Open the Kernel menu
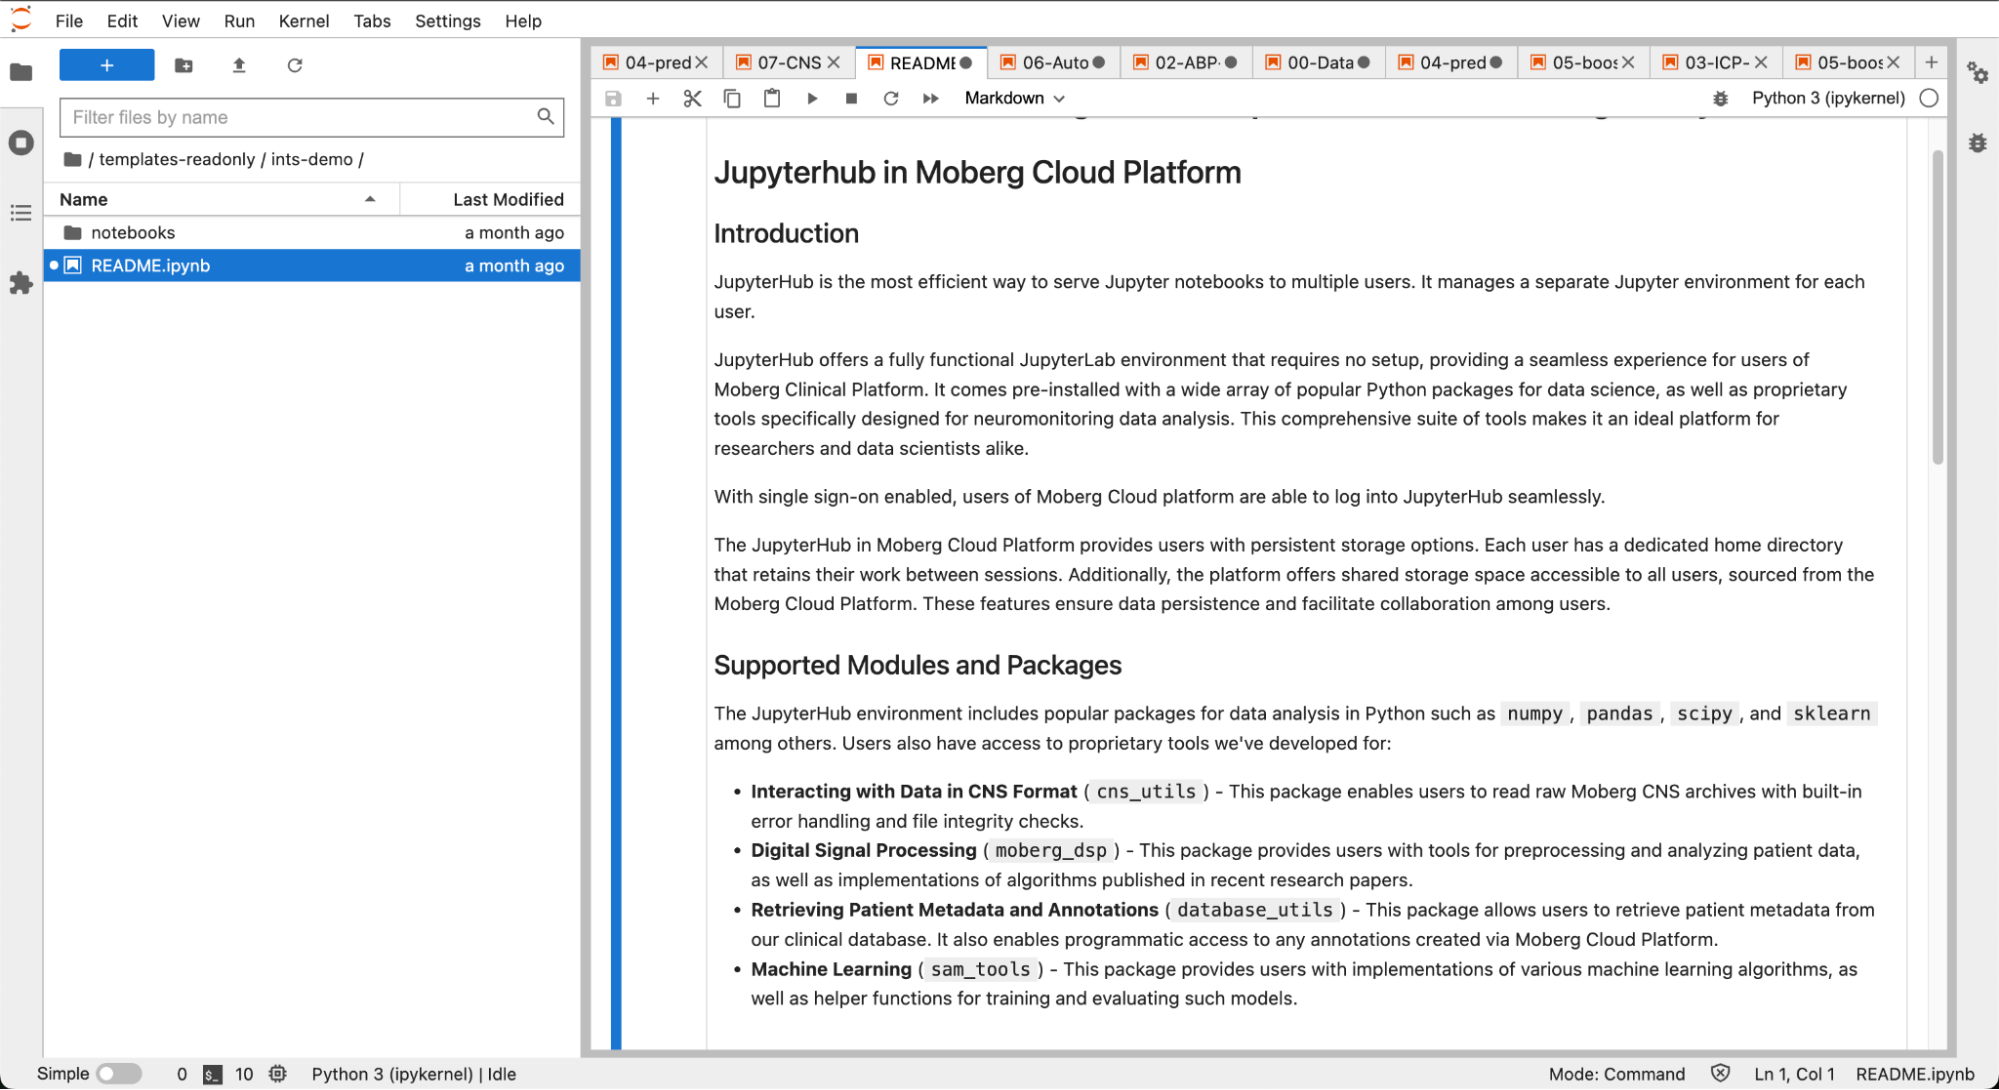The width and height of the screenshot is (1999, 1090). [x=303, y=21]
